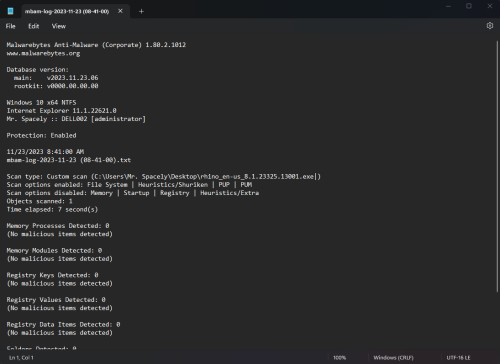Close the Notepad window

(x=490, y=6)
